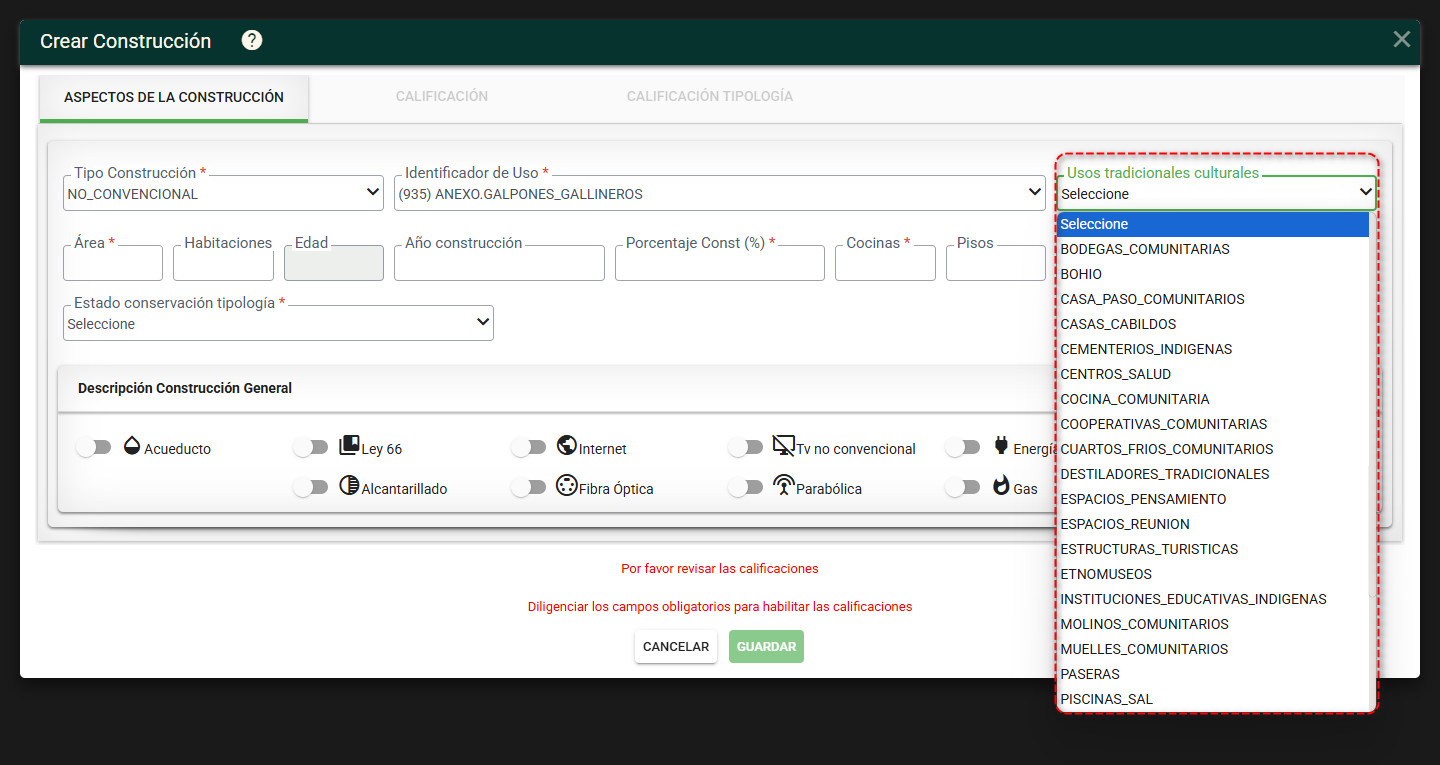The width and height of the screenshot is (1440, 765).
Task: Select INSTITUCIONES_EDUCATIVAS_INDIGENAS in the list
Action: (1212, 599)
